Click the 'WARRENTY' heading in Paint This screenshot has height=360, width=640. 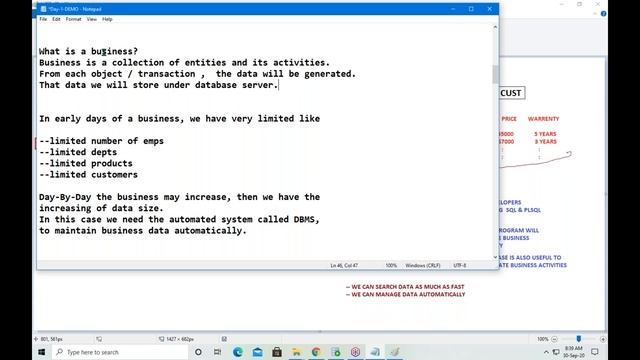point(543,119)
